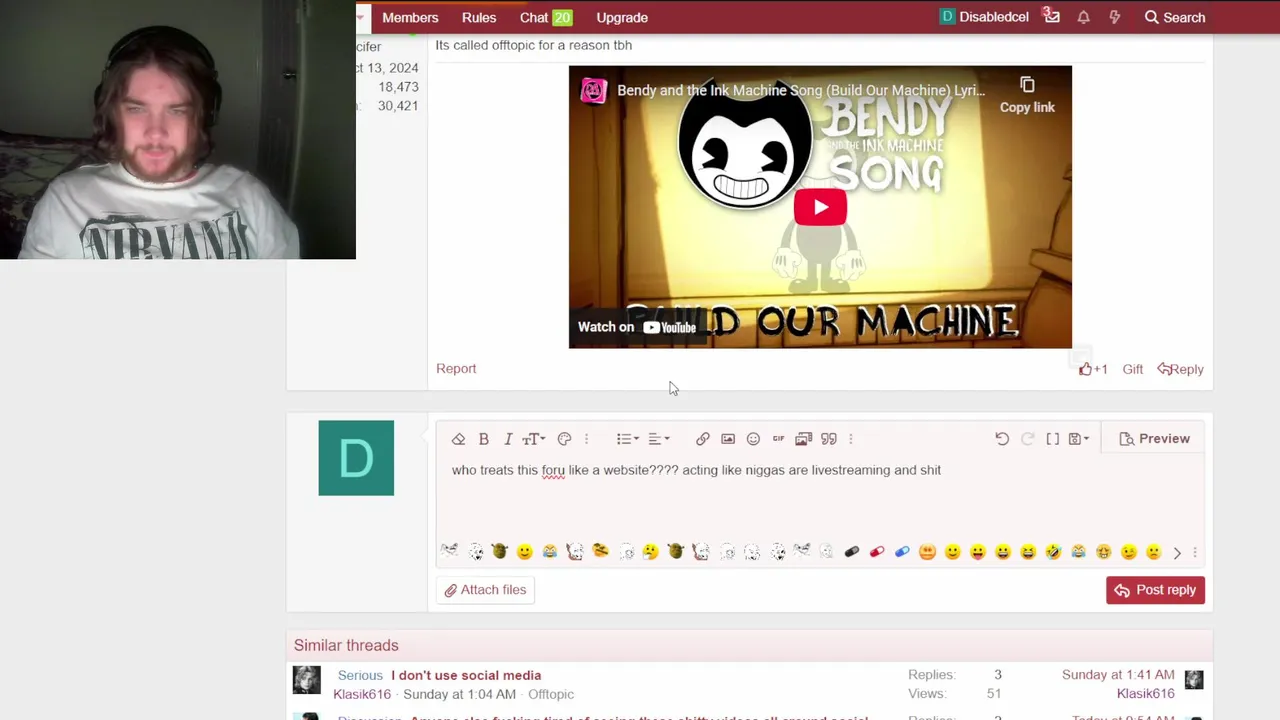The height and width of the screenshot is (720, 1280).
Task: Open more insert options after quote icon
Action: (851, 439)
